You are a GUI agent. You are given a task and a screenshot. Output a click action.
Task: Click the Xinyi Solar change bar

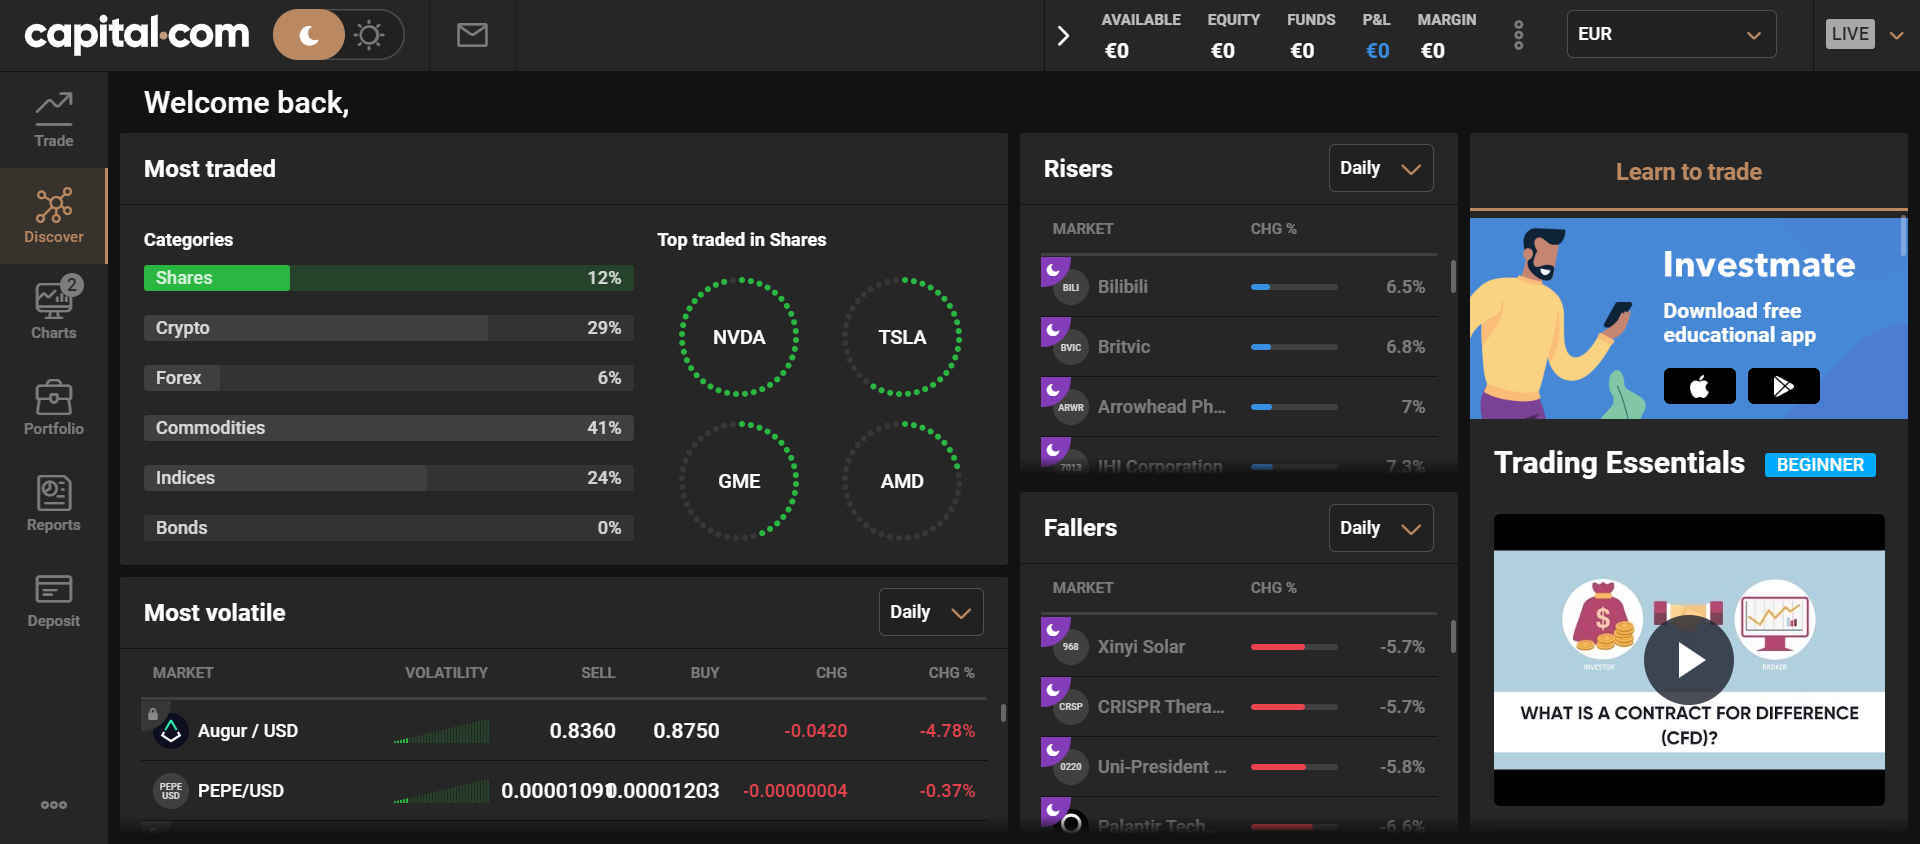click(x=1294, y=647)
